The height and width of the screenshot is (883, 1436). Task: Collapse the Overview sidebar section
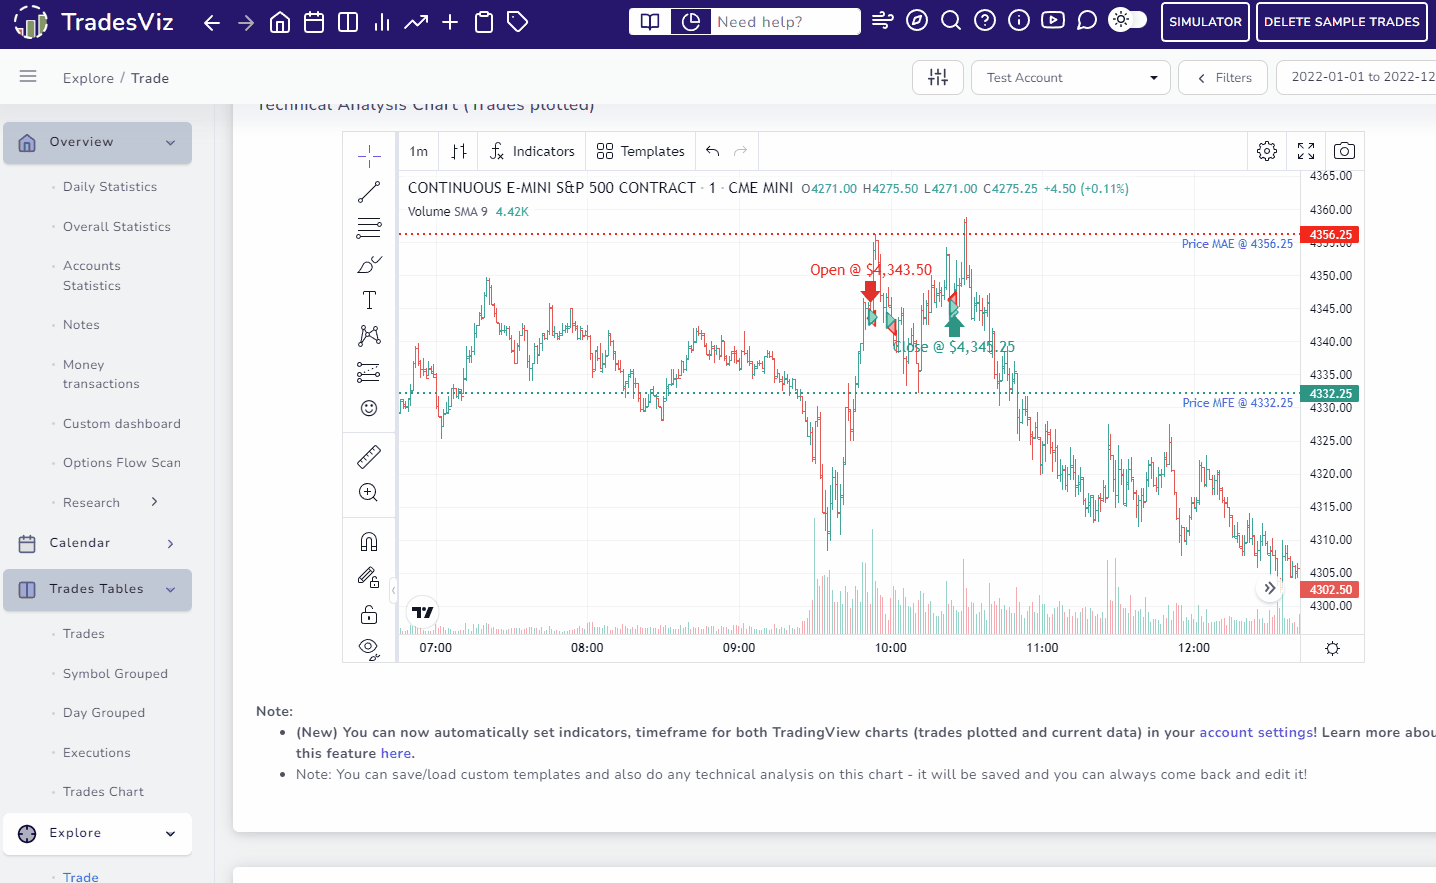tap(97, 143)
